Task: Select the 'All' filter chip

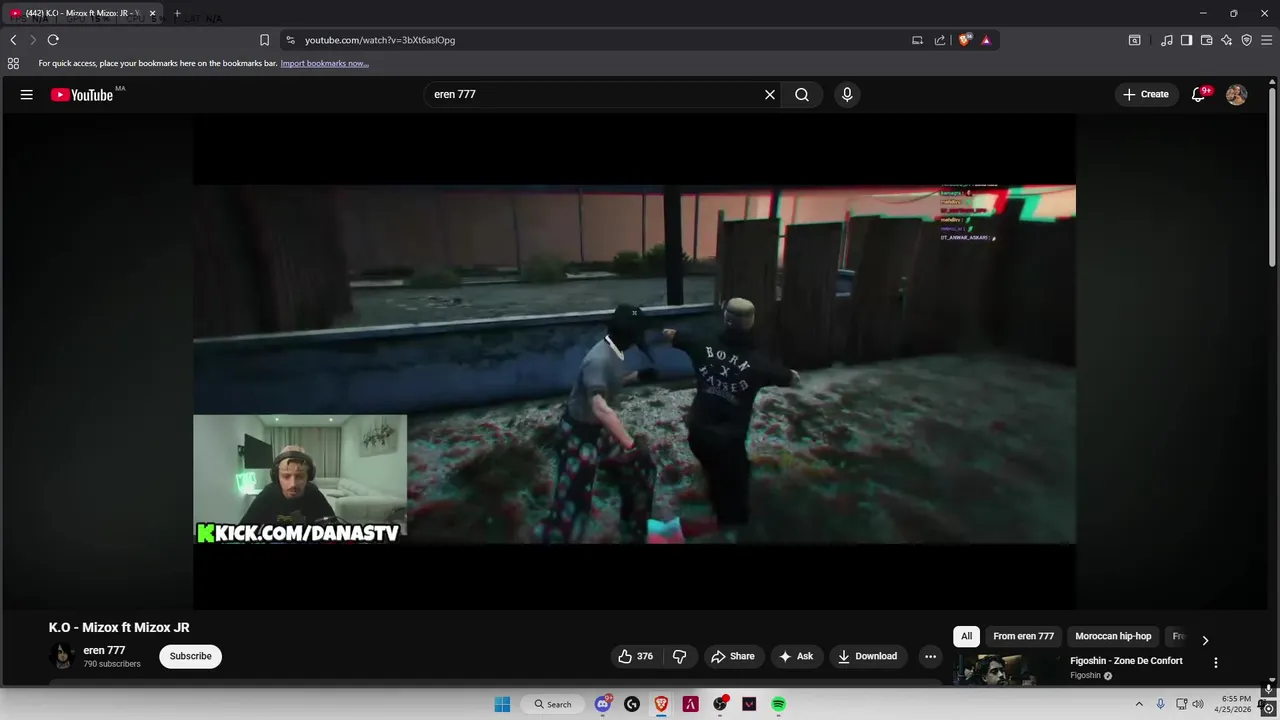Action: [x=966, y=636]
